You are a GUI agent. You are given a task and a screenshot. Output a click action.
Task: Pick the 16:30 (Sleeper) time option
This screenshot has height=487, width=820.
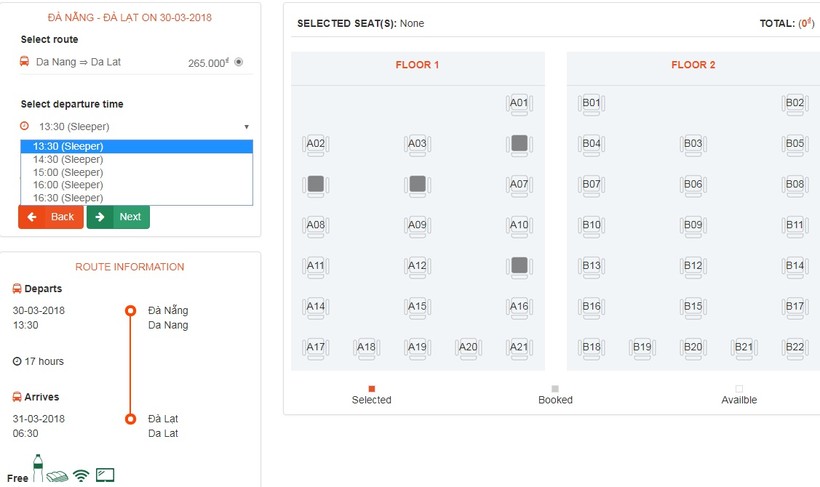coord(68,198)
